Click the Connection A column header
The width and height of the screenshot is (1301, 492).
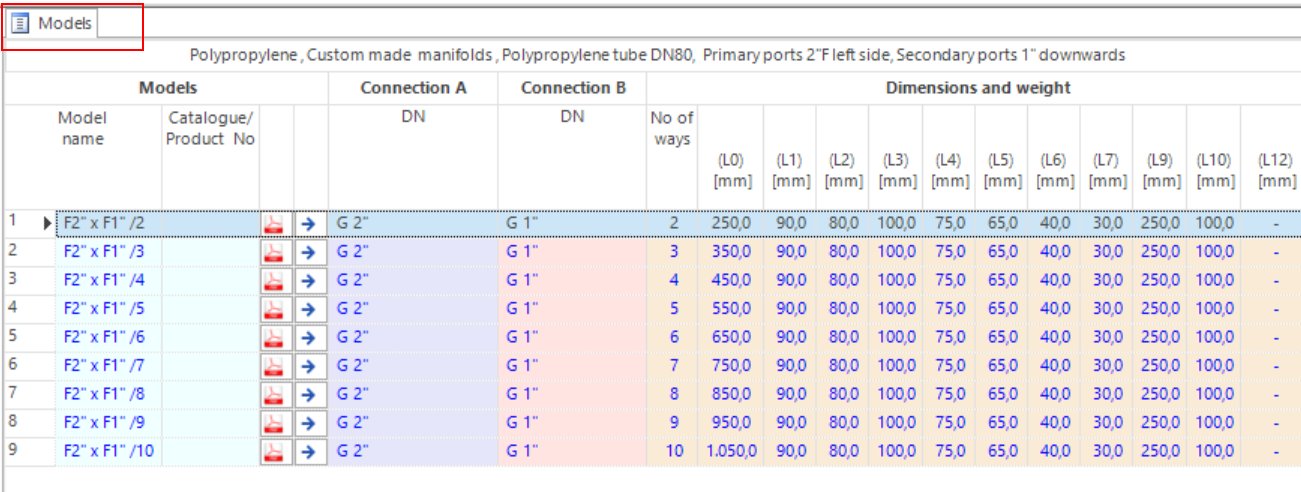[413, 88]
